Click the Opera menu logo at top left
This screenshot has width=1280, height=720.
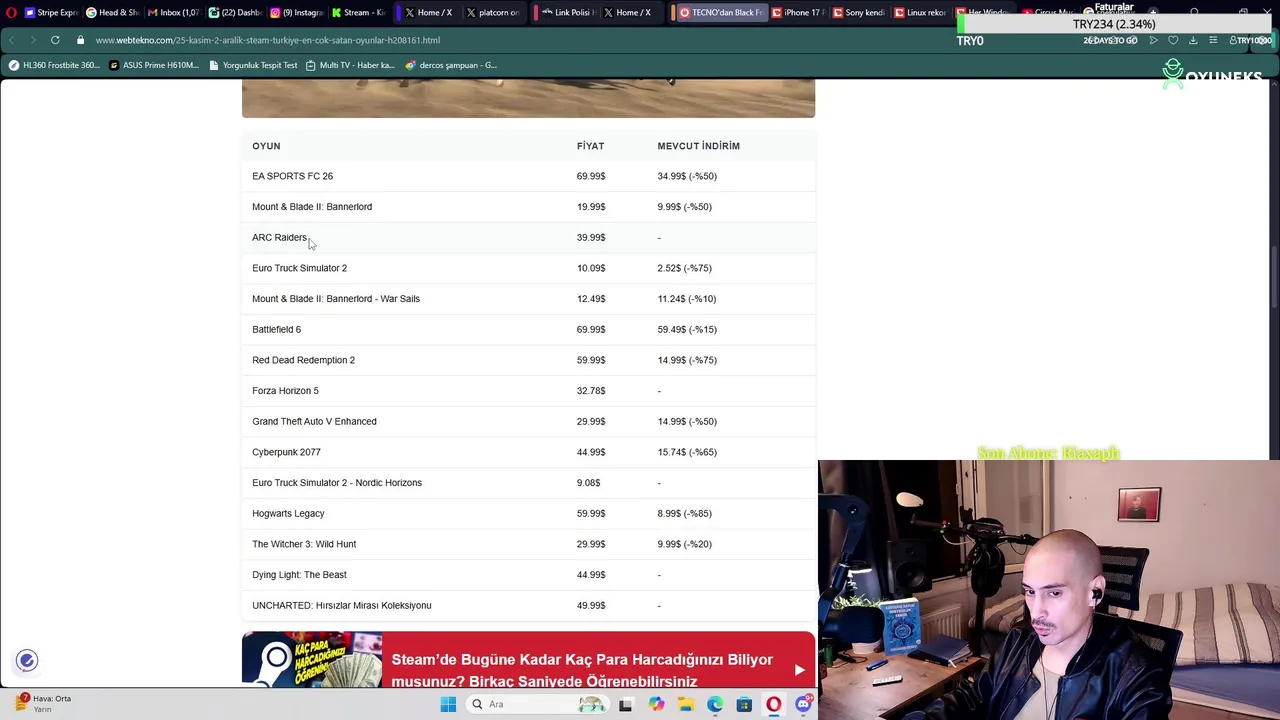11,13
